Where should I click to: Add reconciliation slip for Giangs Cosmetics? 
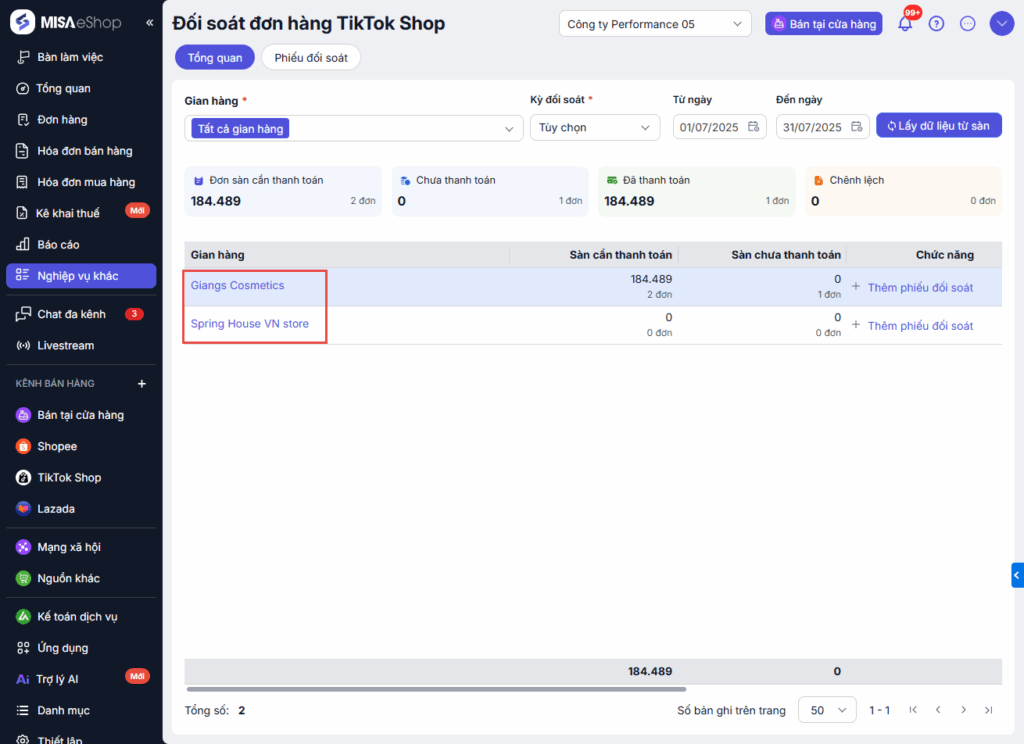(x=912, y=287)
